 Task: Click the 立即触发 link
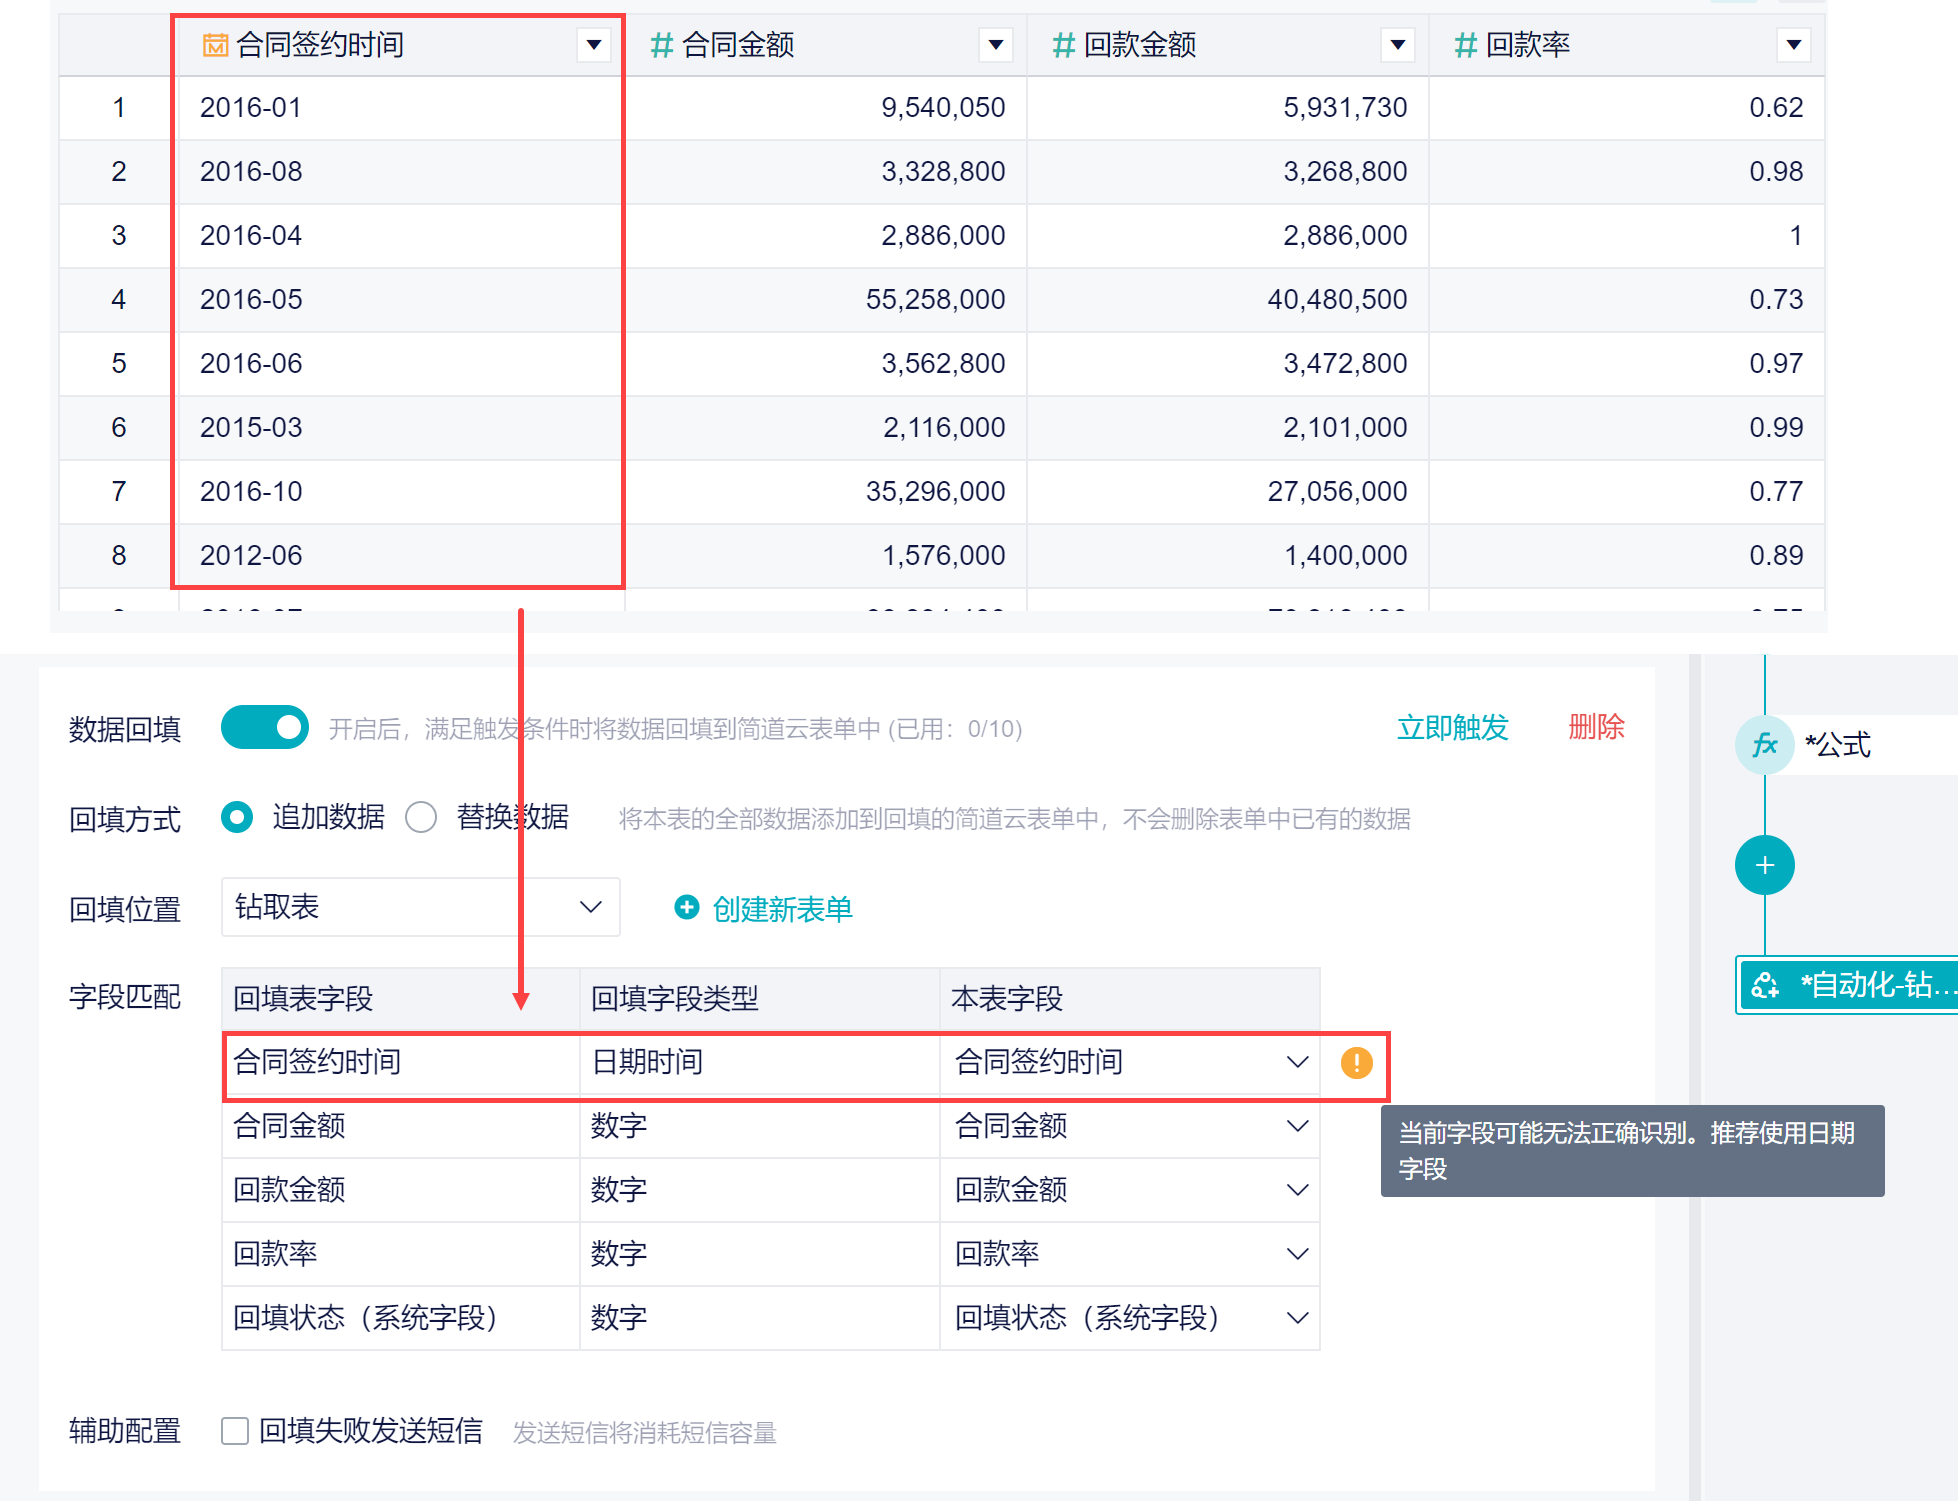pos(1452,727)
